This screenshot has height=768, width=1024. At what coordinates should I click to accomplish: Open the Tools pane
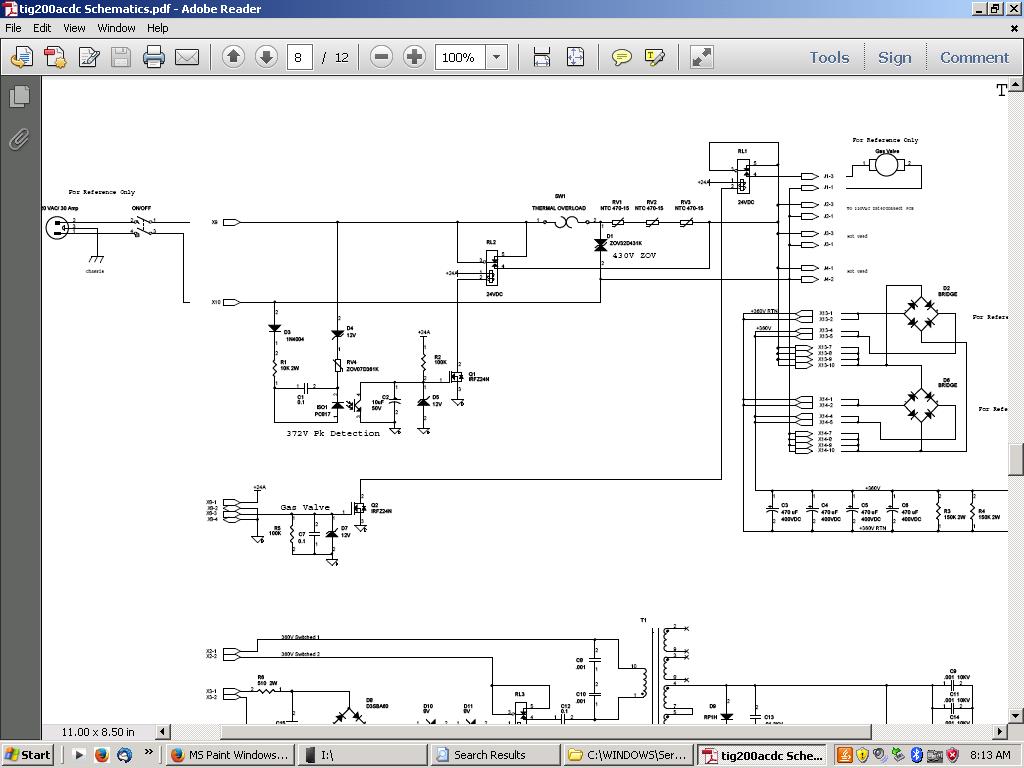coord(829,57)
